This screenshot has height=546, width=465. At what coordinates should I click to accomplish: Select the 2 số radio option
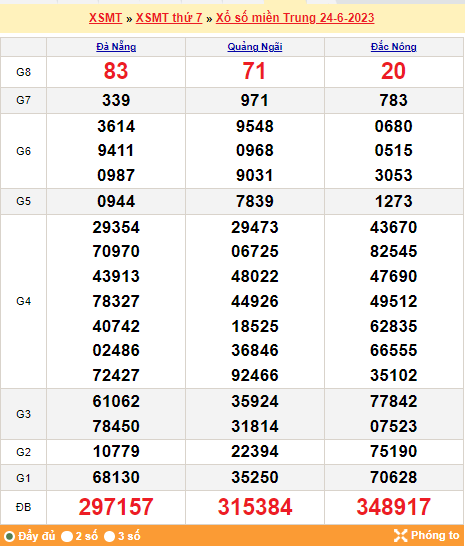[x=67, y=536]
